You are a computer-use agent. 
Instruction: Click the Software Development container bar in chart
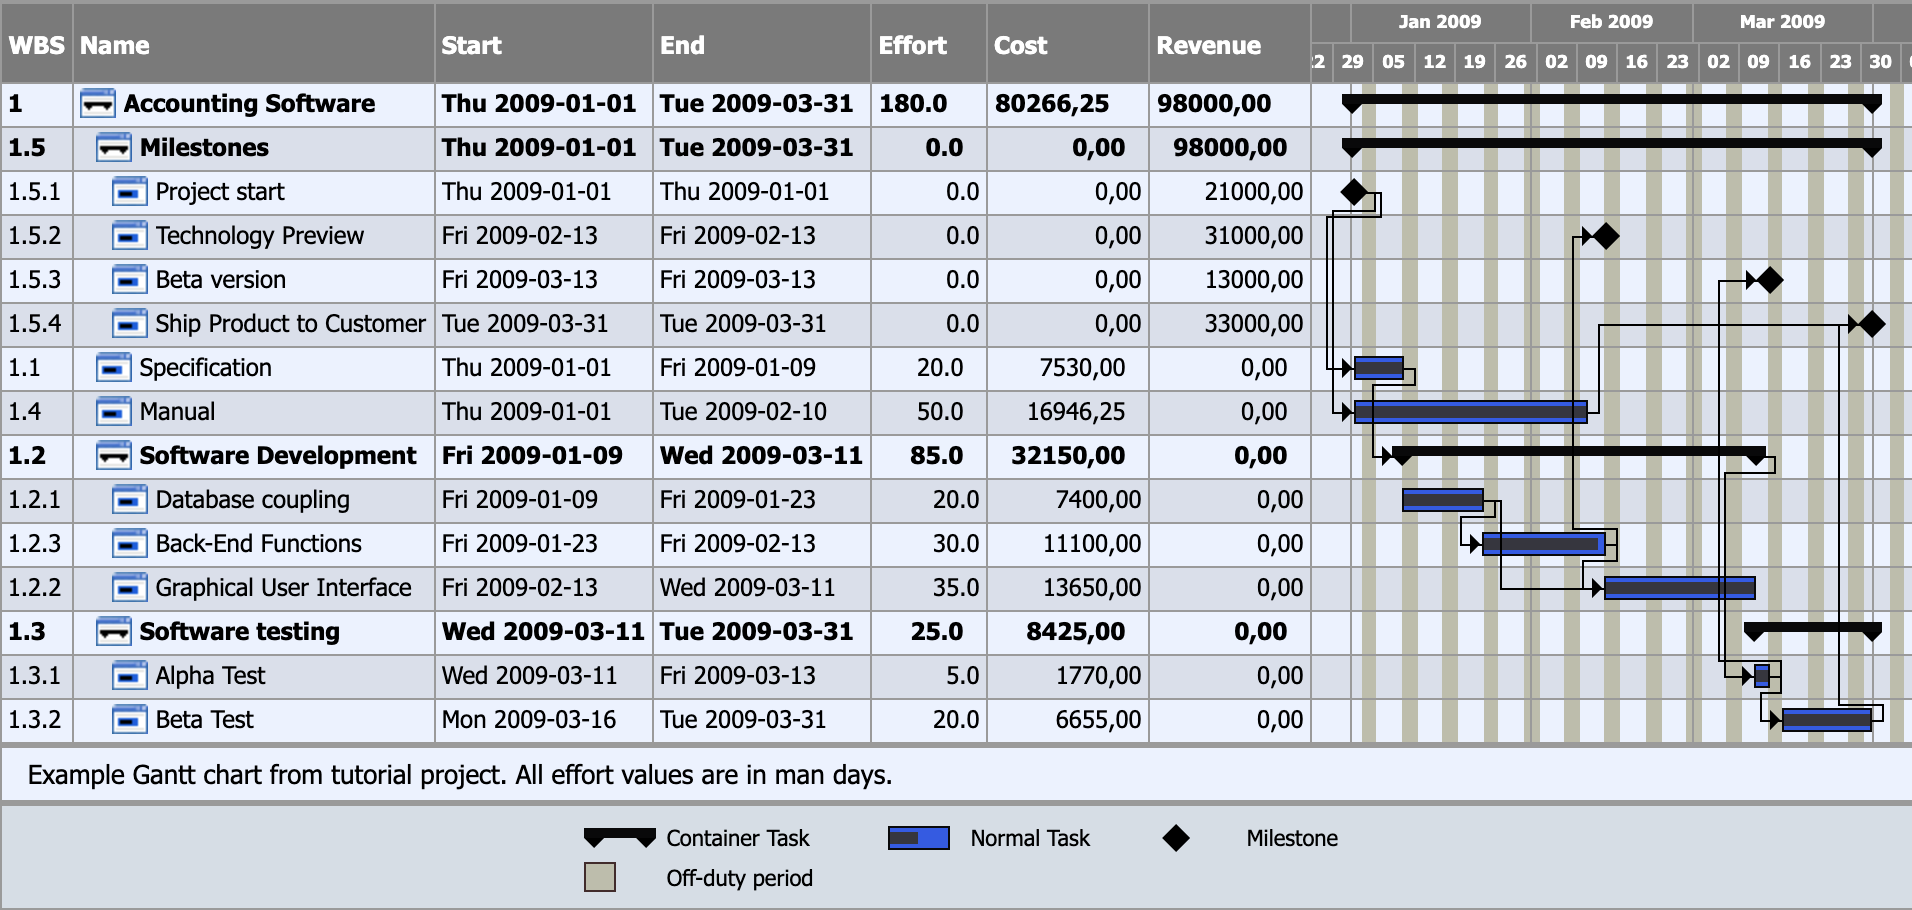(1579, 454)
